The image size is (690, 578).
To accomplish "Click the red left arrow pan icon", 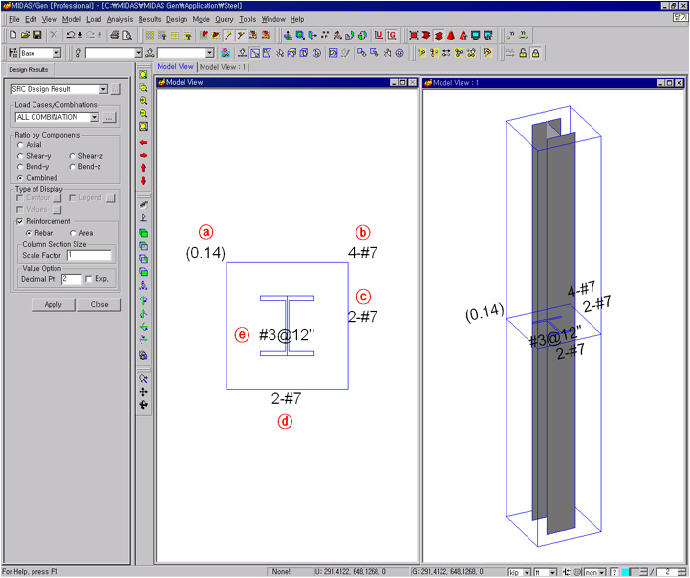I will pos(143,143).
